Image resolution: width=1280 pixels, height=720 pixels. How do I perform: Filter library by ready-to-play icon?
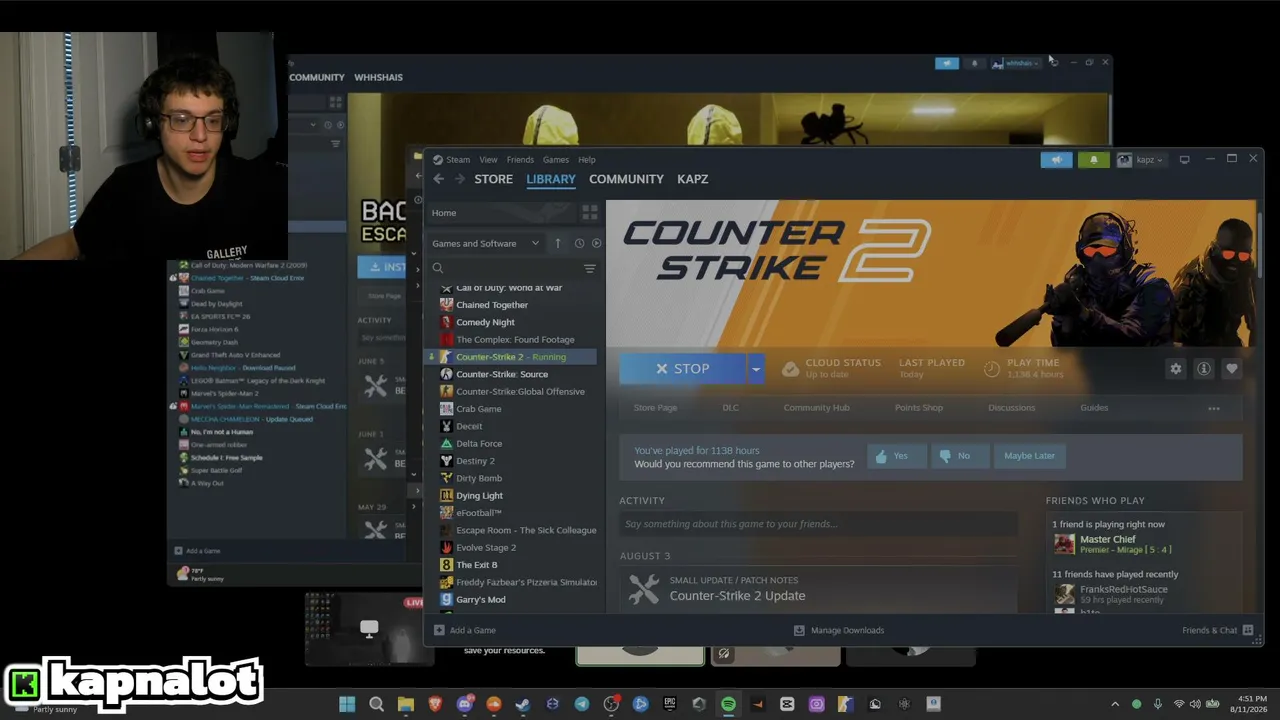click(597, 243)
